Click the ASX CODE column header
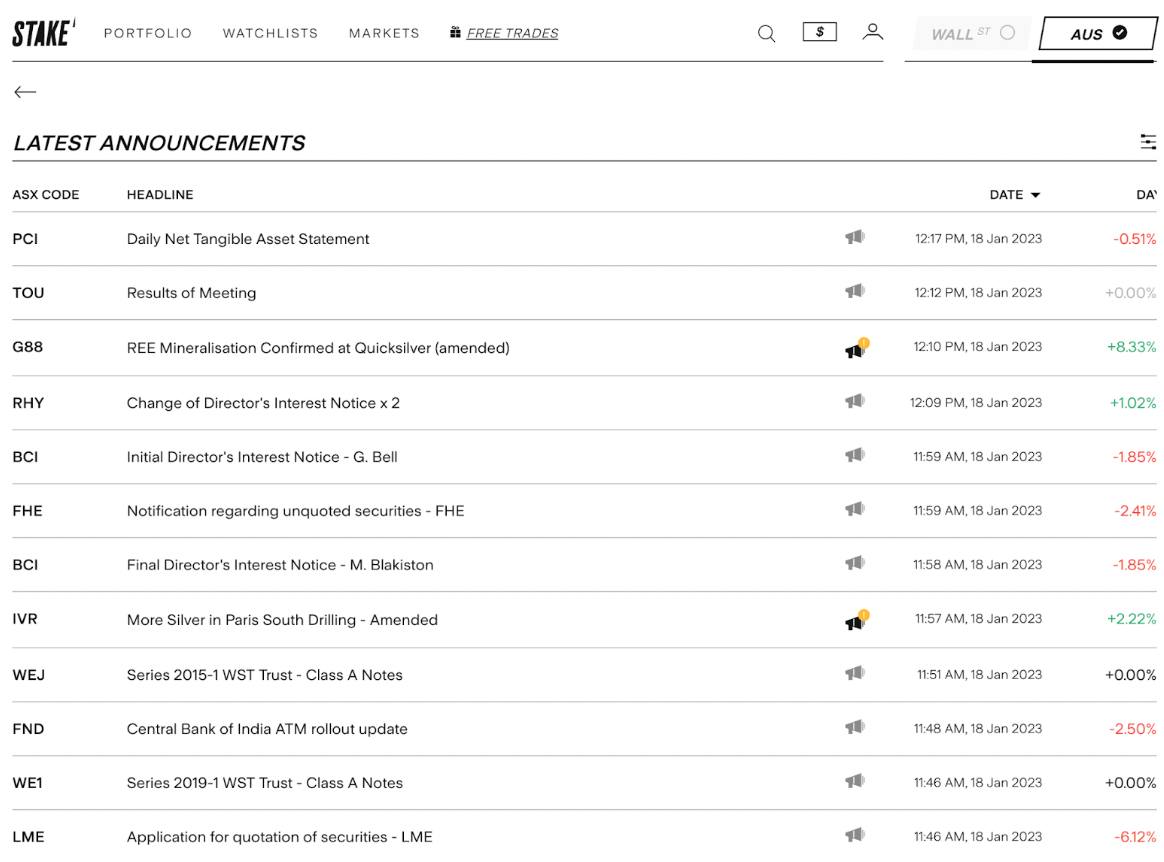Viewport: 1164px width, 862px height. tap(46, 195)
